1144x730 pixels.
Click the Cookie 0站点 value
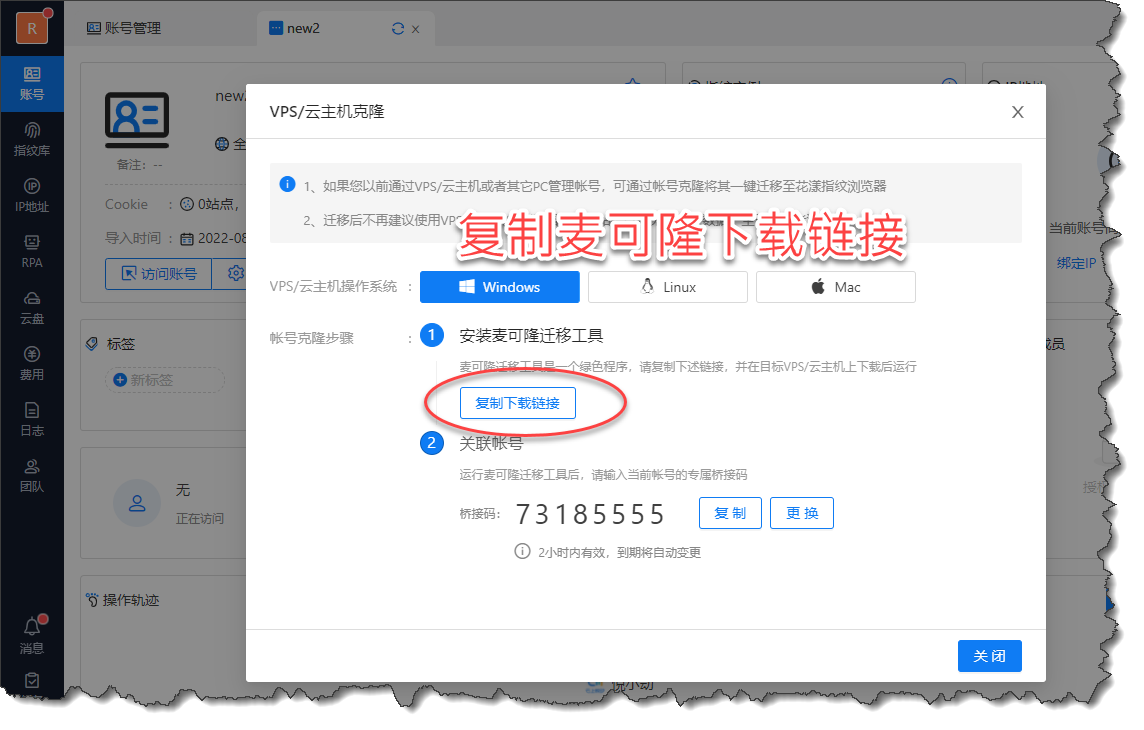210,204
